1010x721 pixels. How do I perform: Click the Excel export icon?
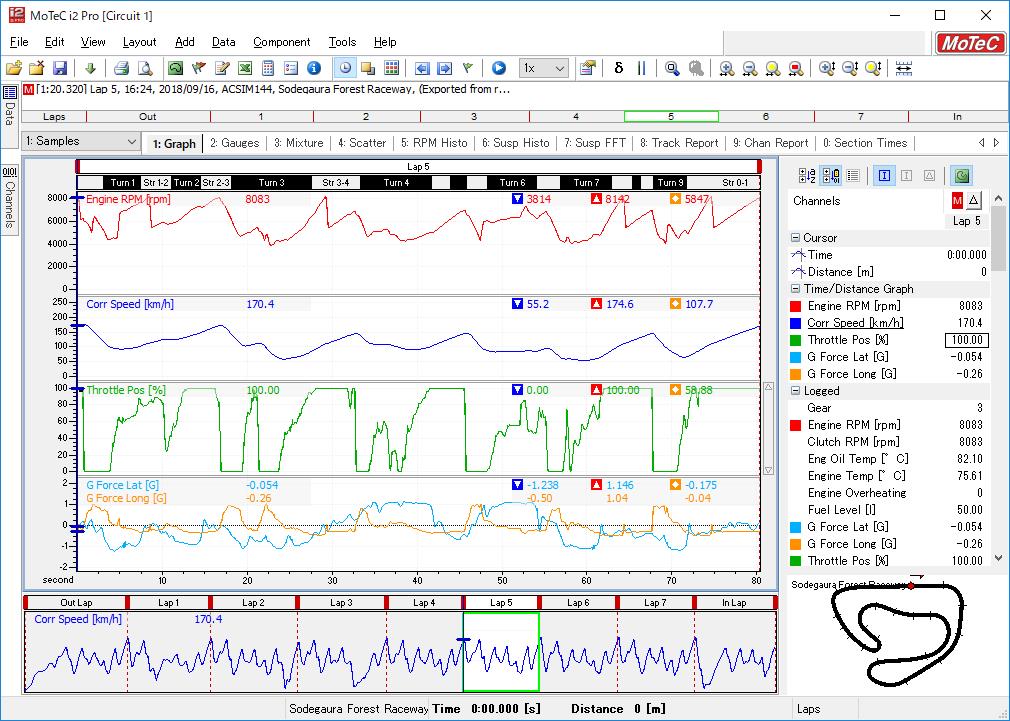tap(245, 68)
